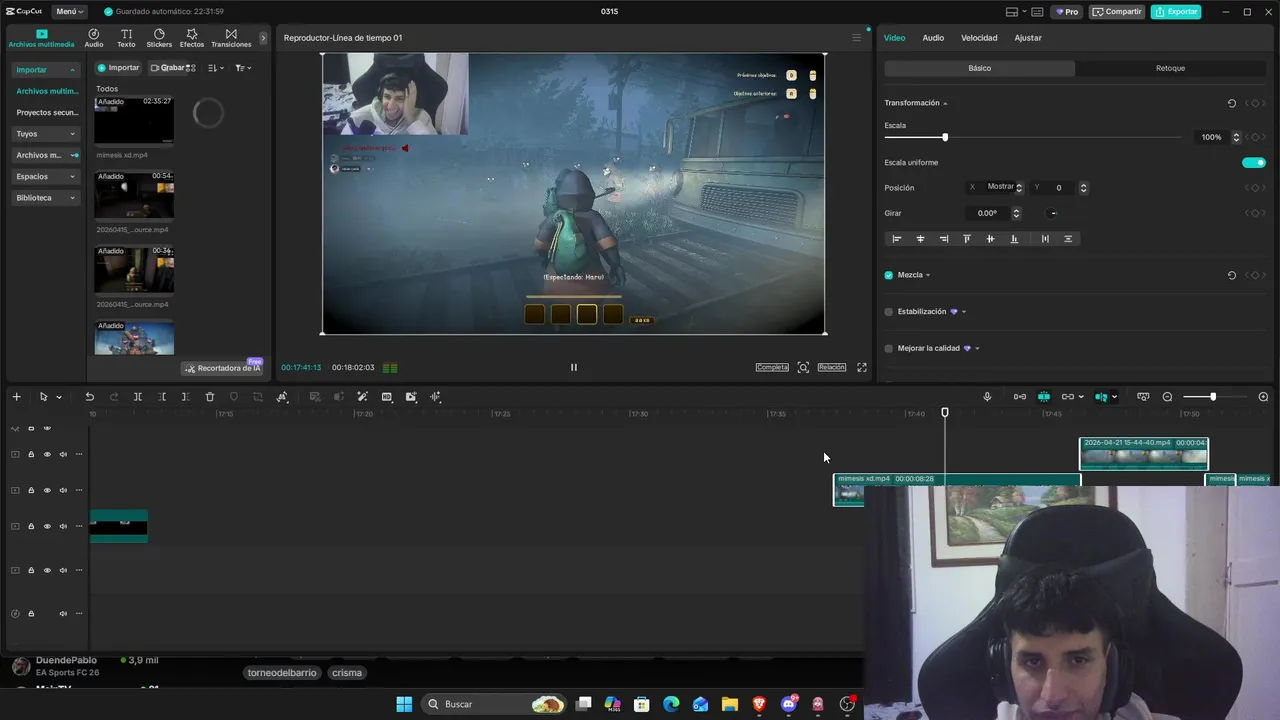Lock the second track
The height and width of the screenshot is (720, 1280).
(31, 490)
